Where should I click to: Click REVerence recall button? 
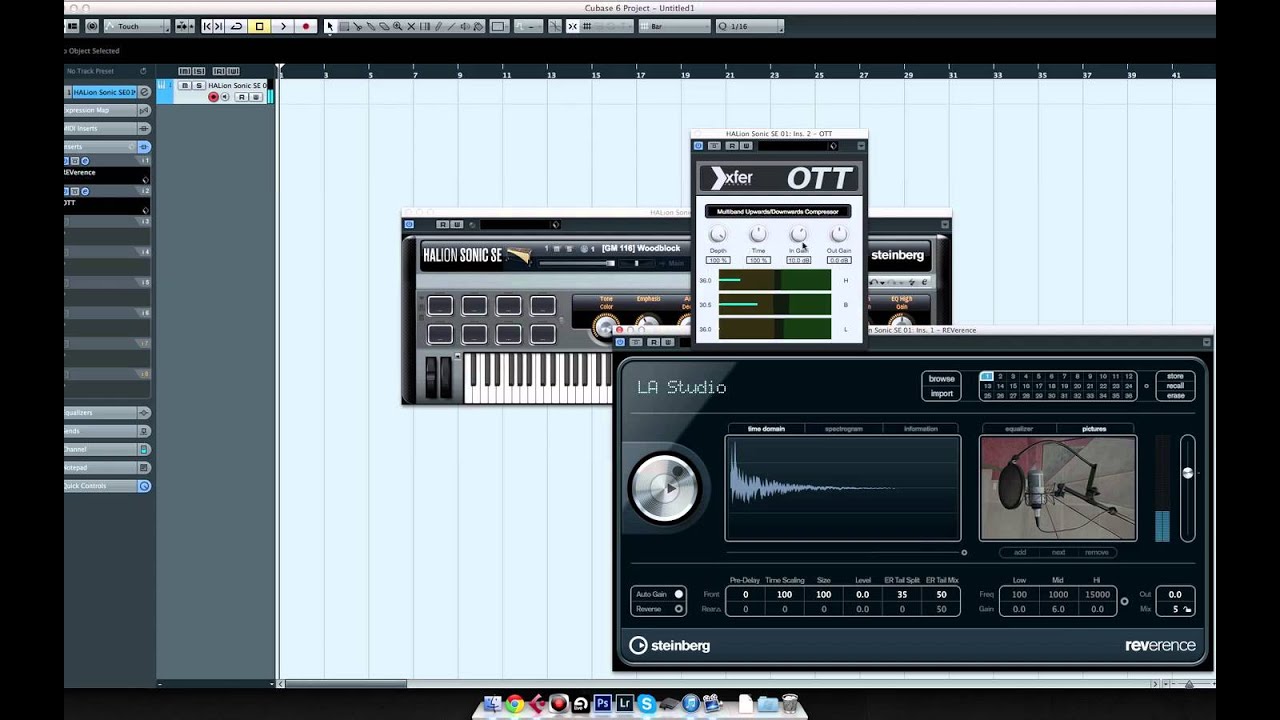click(1175, 386)
